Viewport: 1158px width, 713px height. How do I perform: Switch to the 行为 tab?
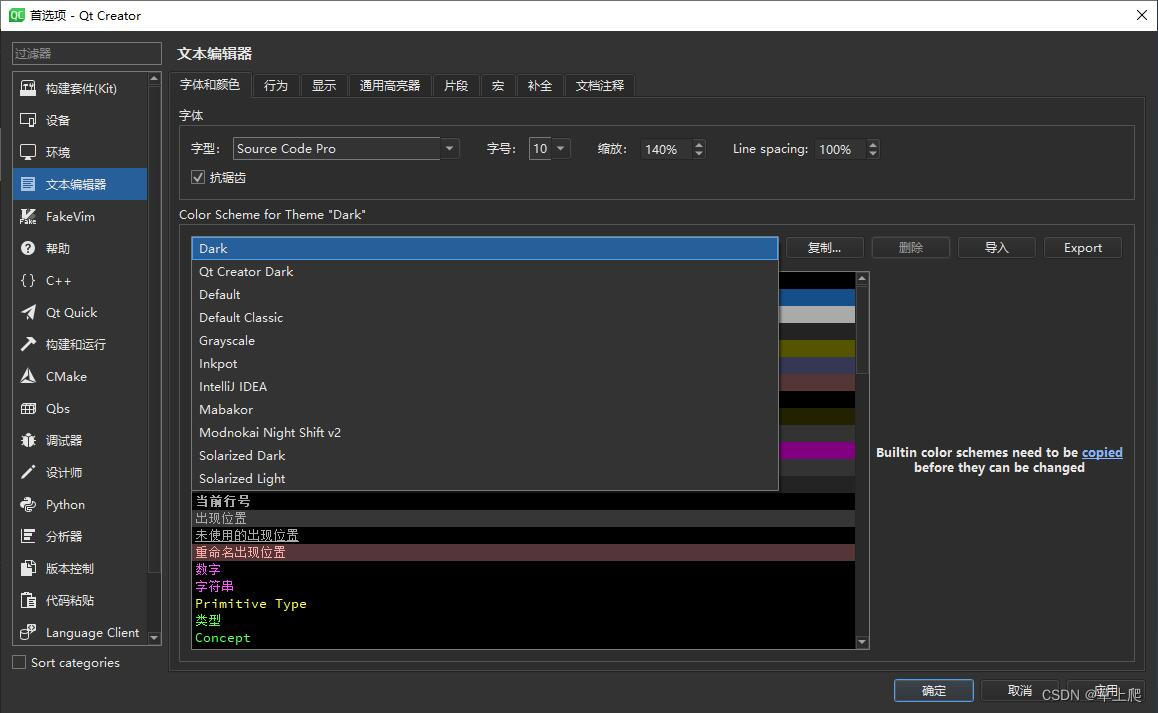tap(276, 85)
